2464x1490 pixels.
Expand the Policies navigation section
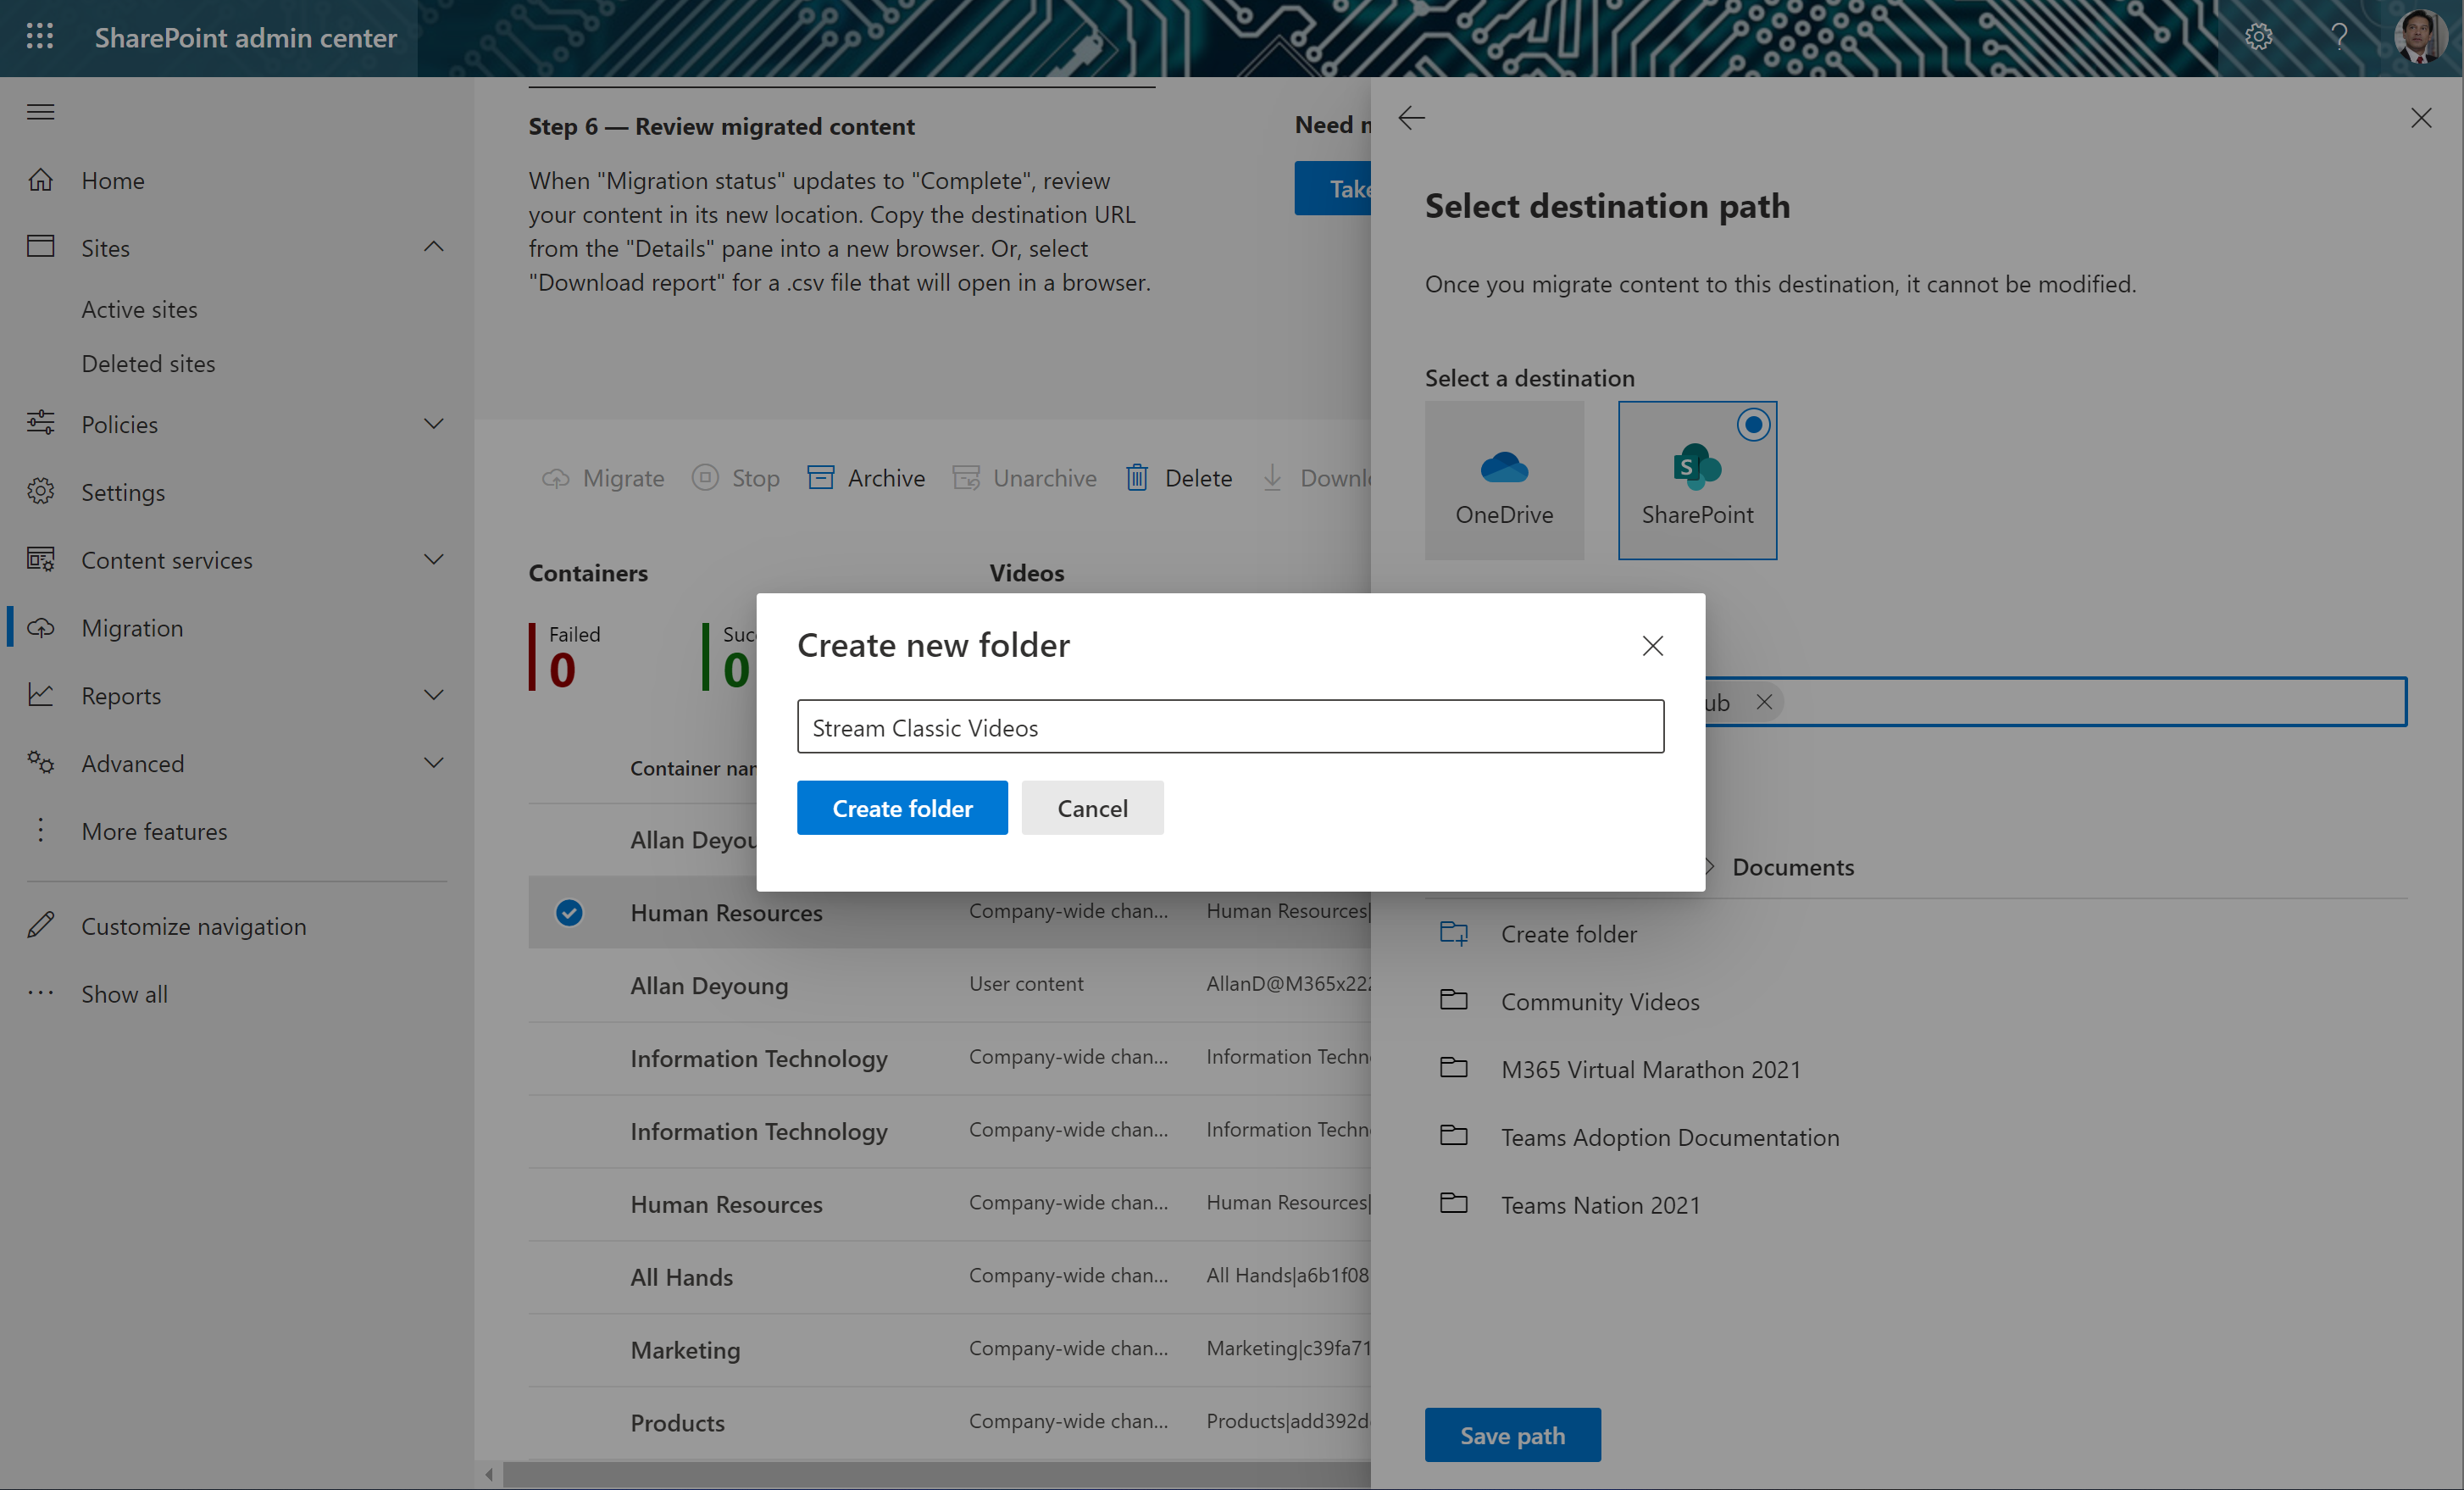pyautogui.click(x=433, y=424)
